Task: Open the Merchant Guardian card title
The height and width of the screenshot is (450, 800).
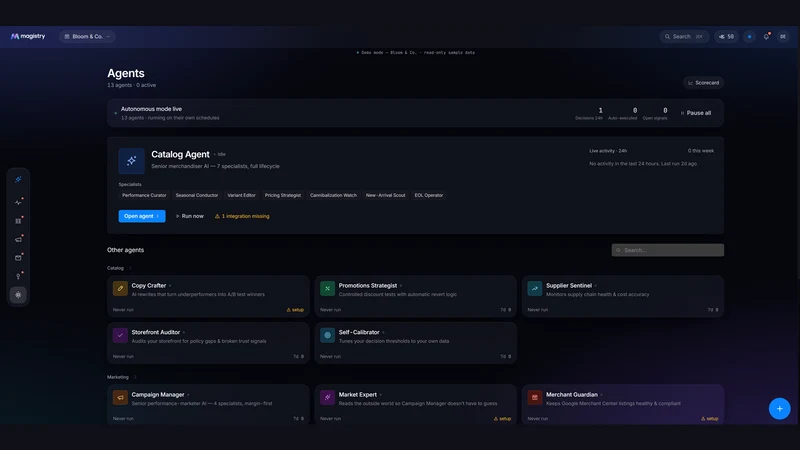Action: tap(571, 394)
